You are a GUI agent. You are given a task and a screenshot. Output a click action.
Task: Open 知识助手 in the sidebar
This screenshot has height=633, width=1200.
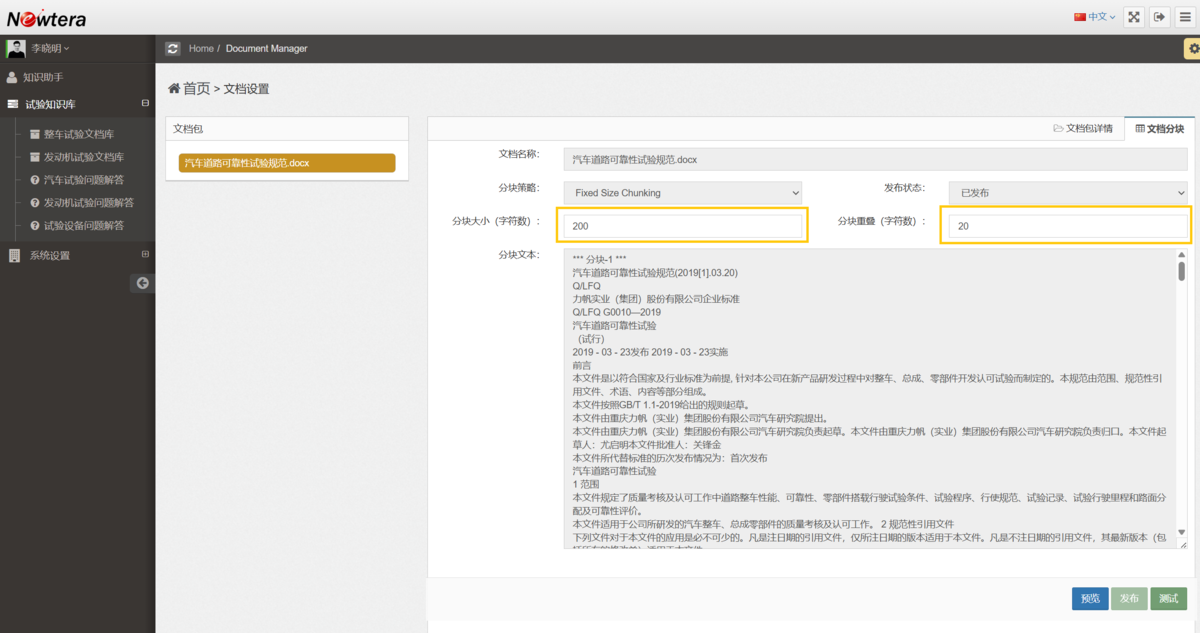coord(43,77)
